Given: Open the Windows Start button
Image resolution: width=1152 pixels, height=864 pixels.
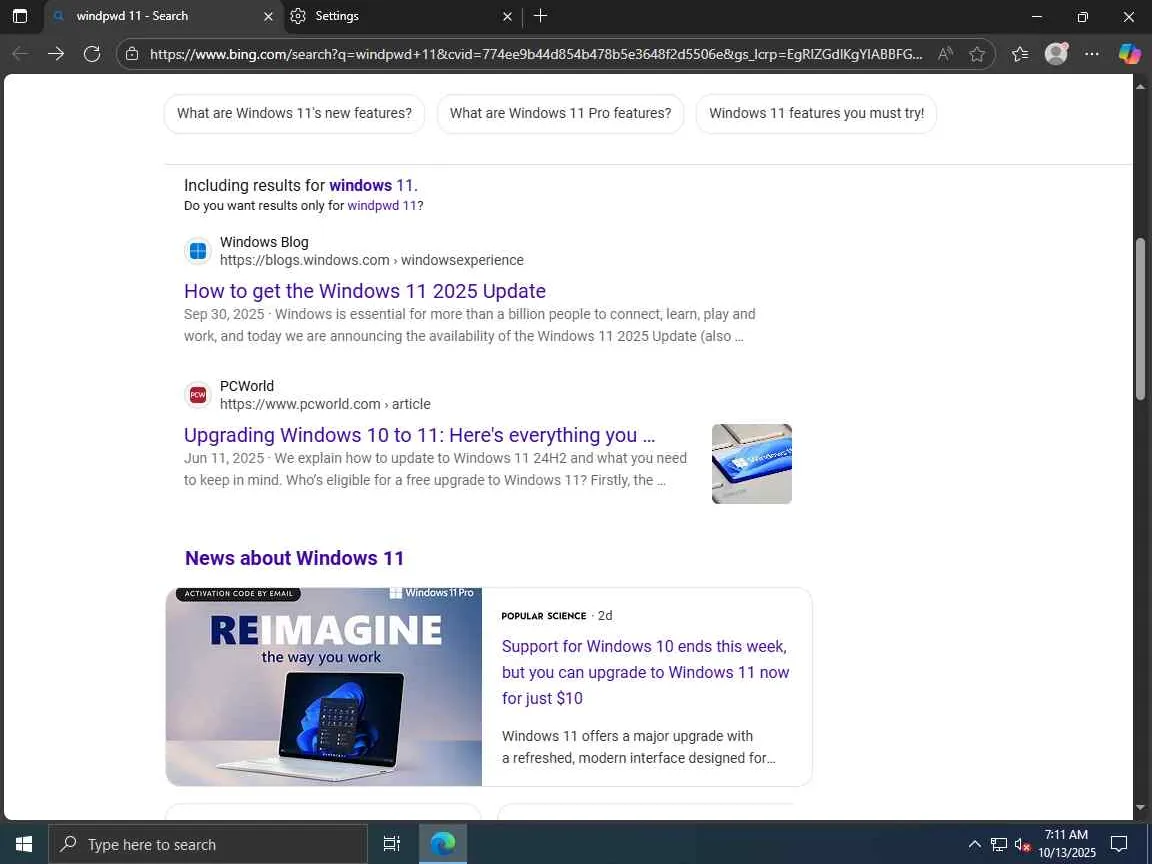Looking at the screenshot, I should pyautogui.click(x=24, y=843).
